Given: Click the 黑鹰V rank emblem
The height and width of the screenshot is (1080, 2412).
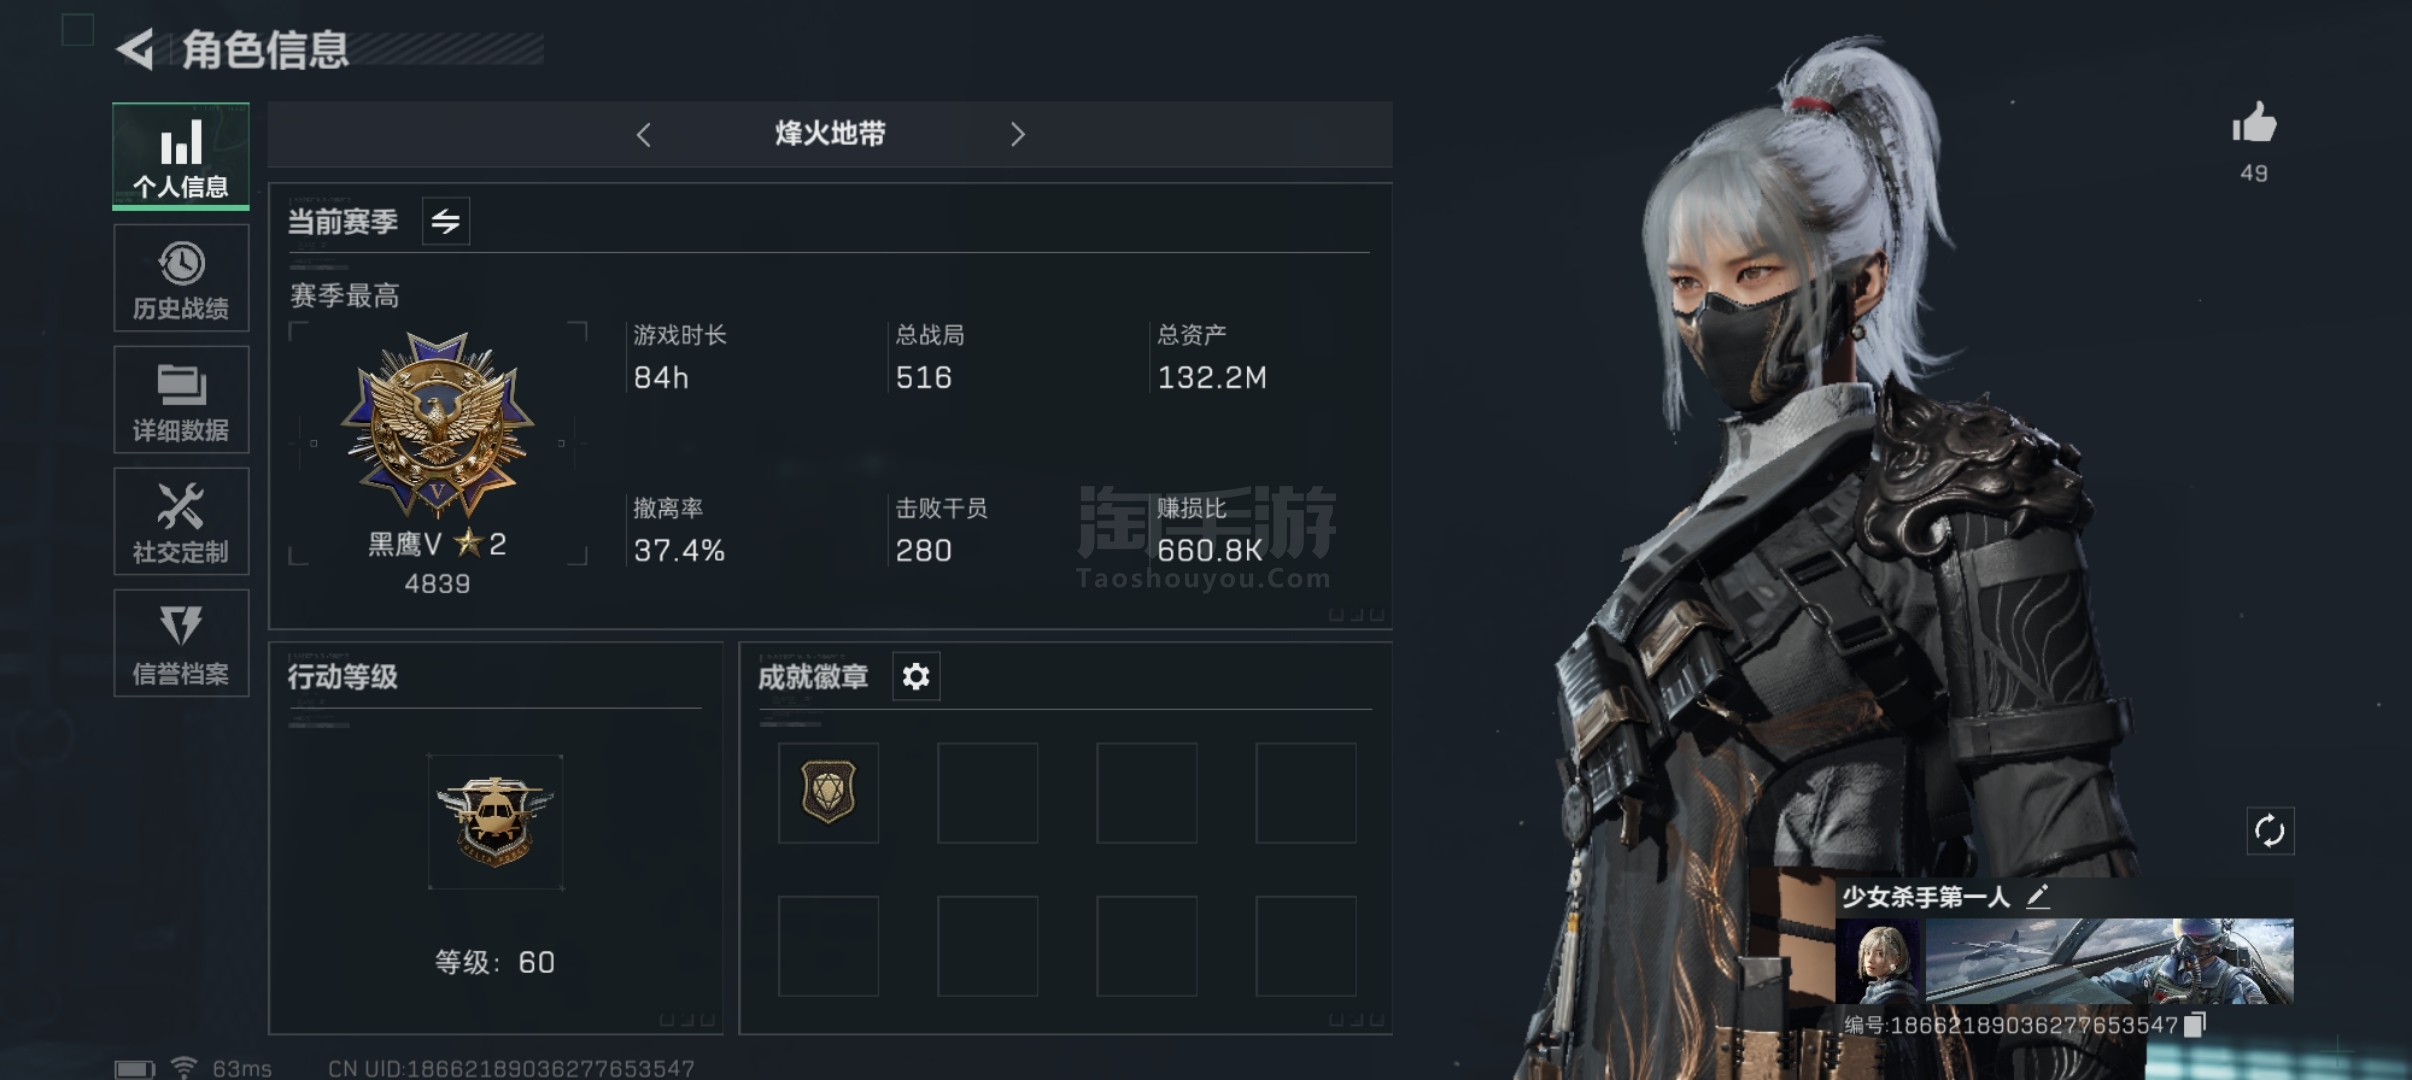Looking at the screenshot, I should point(437,424).
